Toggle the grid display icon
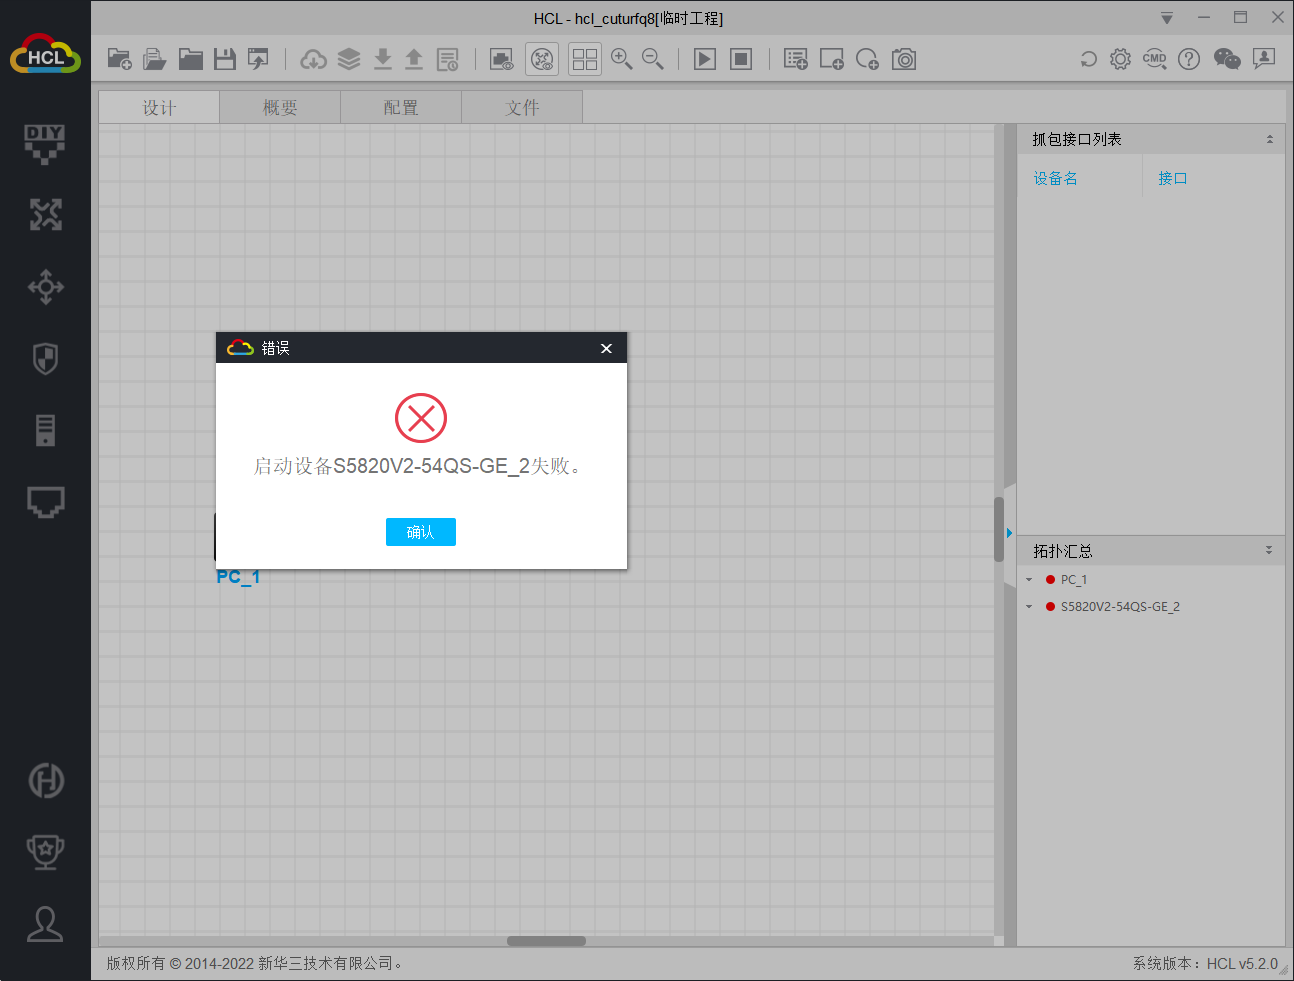 coord(585,60)
